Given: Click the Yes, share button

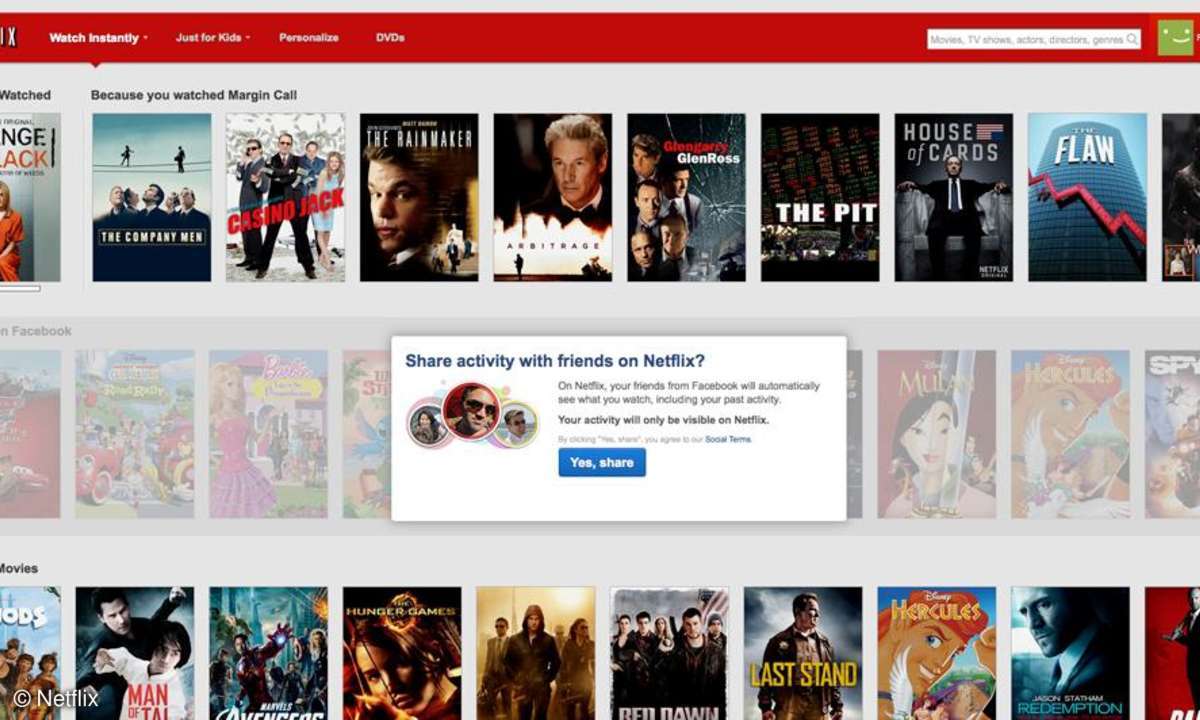Looking at the screenshot, I should point(602,462).
